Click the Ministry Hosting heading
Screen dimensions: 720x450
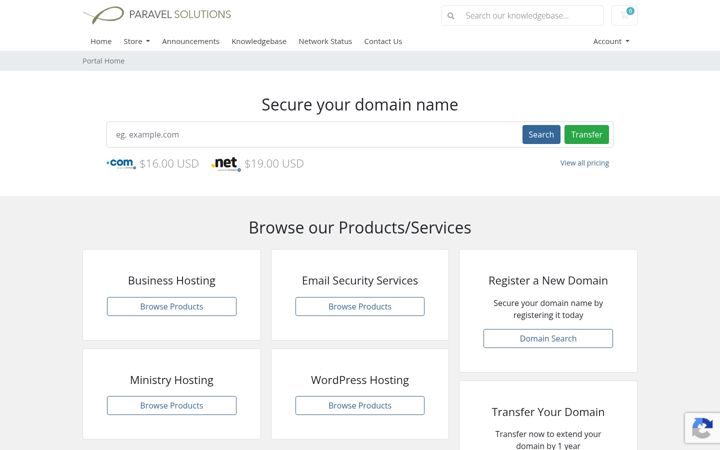[172, 380]
